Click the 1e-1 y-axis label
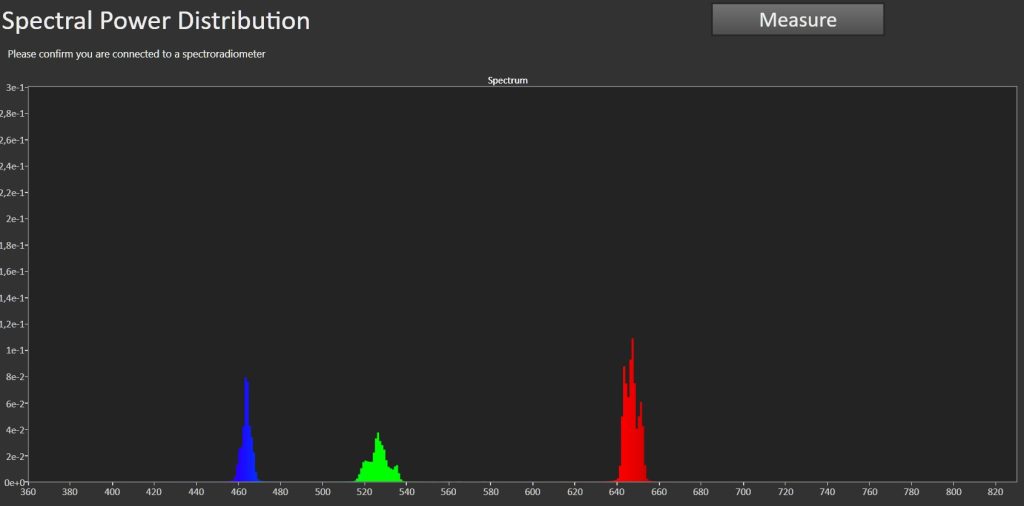The height and width of the screenshot is (506, 1024). click(x=13, y=351)
